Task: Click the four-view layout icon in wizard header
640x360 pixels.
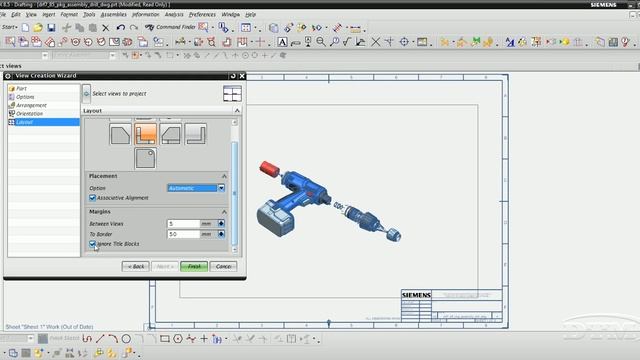Action: 232,93
